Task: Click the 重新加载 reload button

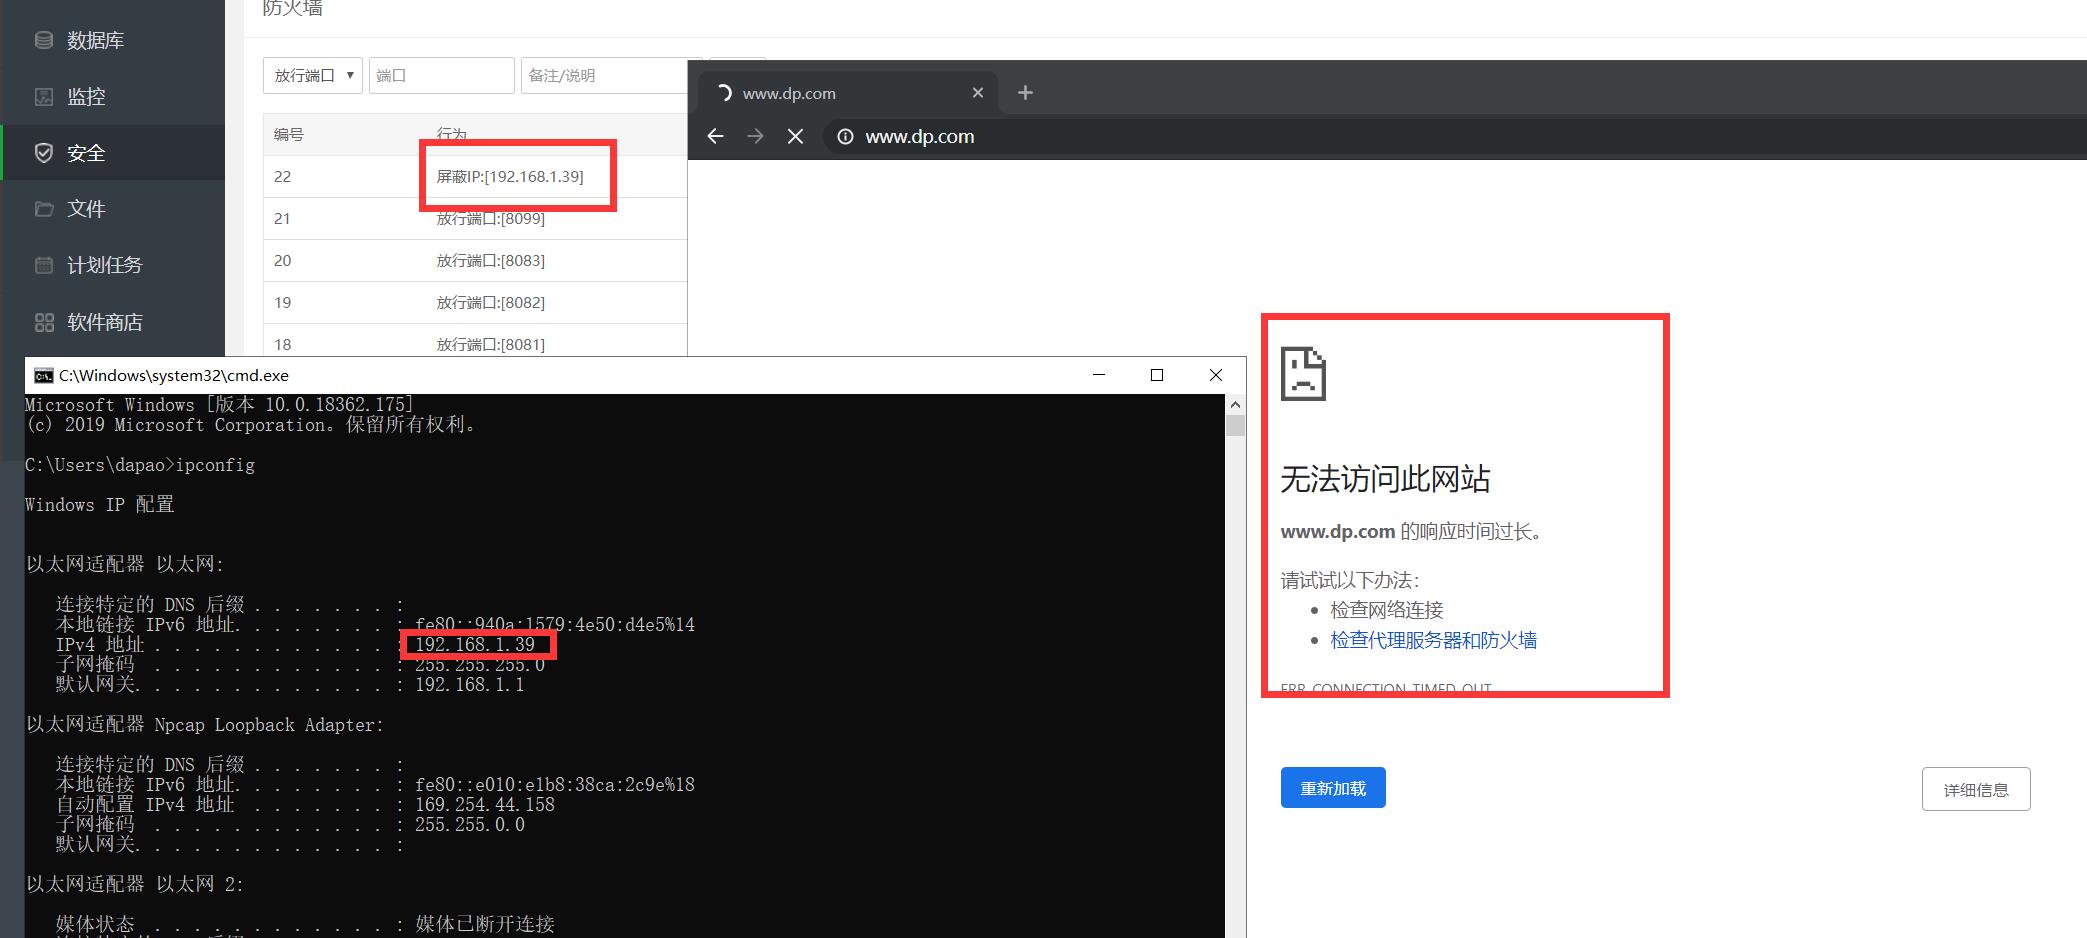Action: [1332, 788]
